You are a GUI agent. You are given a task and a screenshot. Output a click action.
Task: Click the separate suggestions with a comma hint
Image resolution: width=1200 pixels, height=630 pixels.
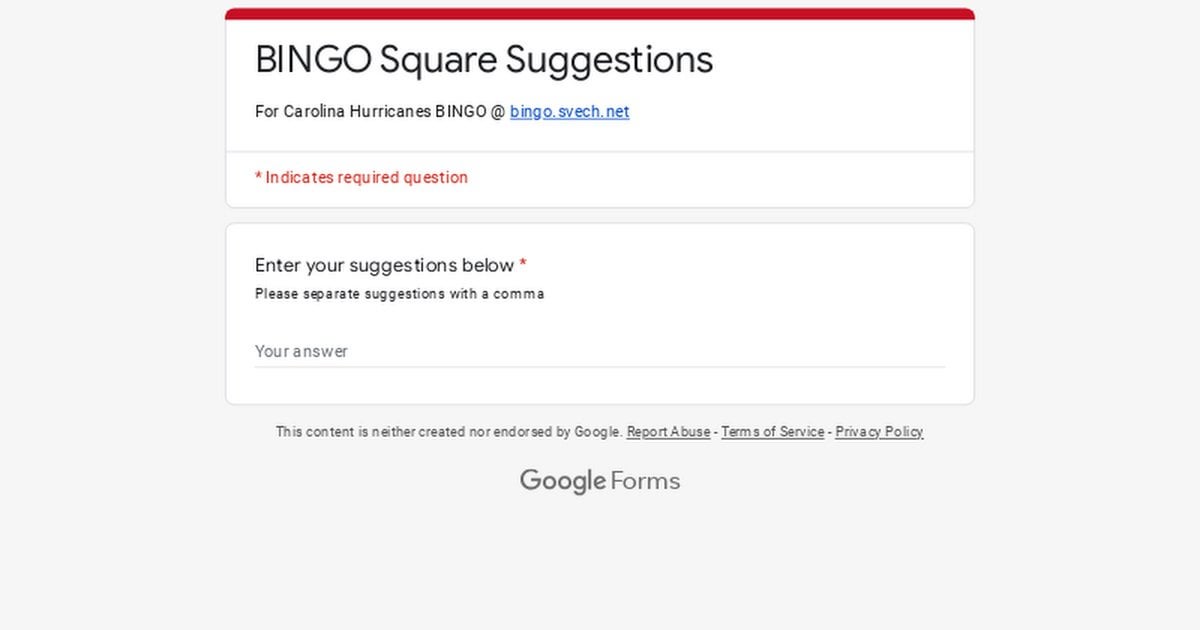(x=399, y=294)
